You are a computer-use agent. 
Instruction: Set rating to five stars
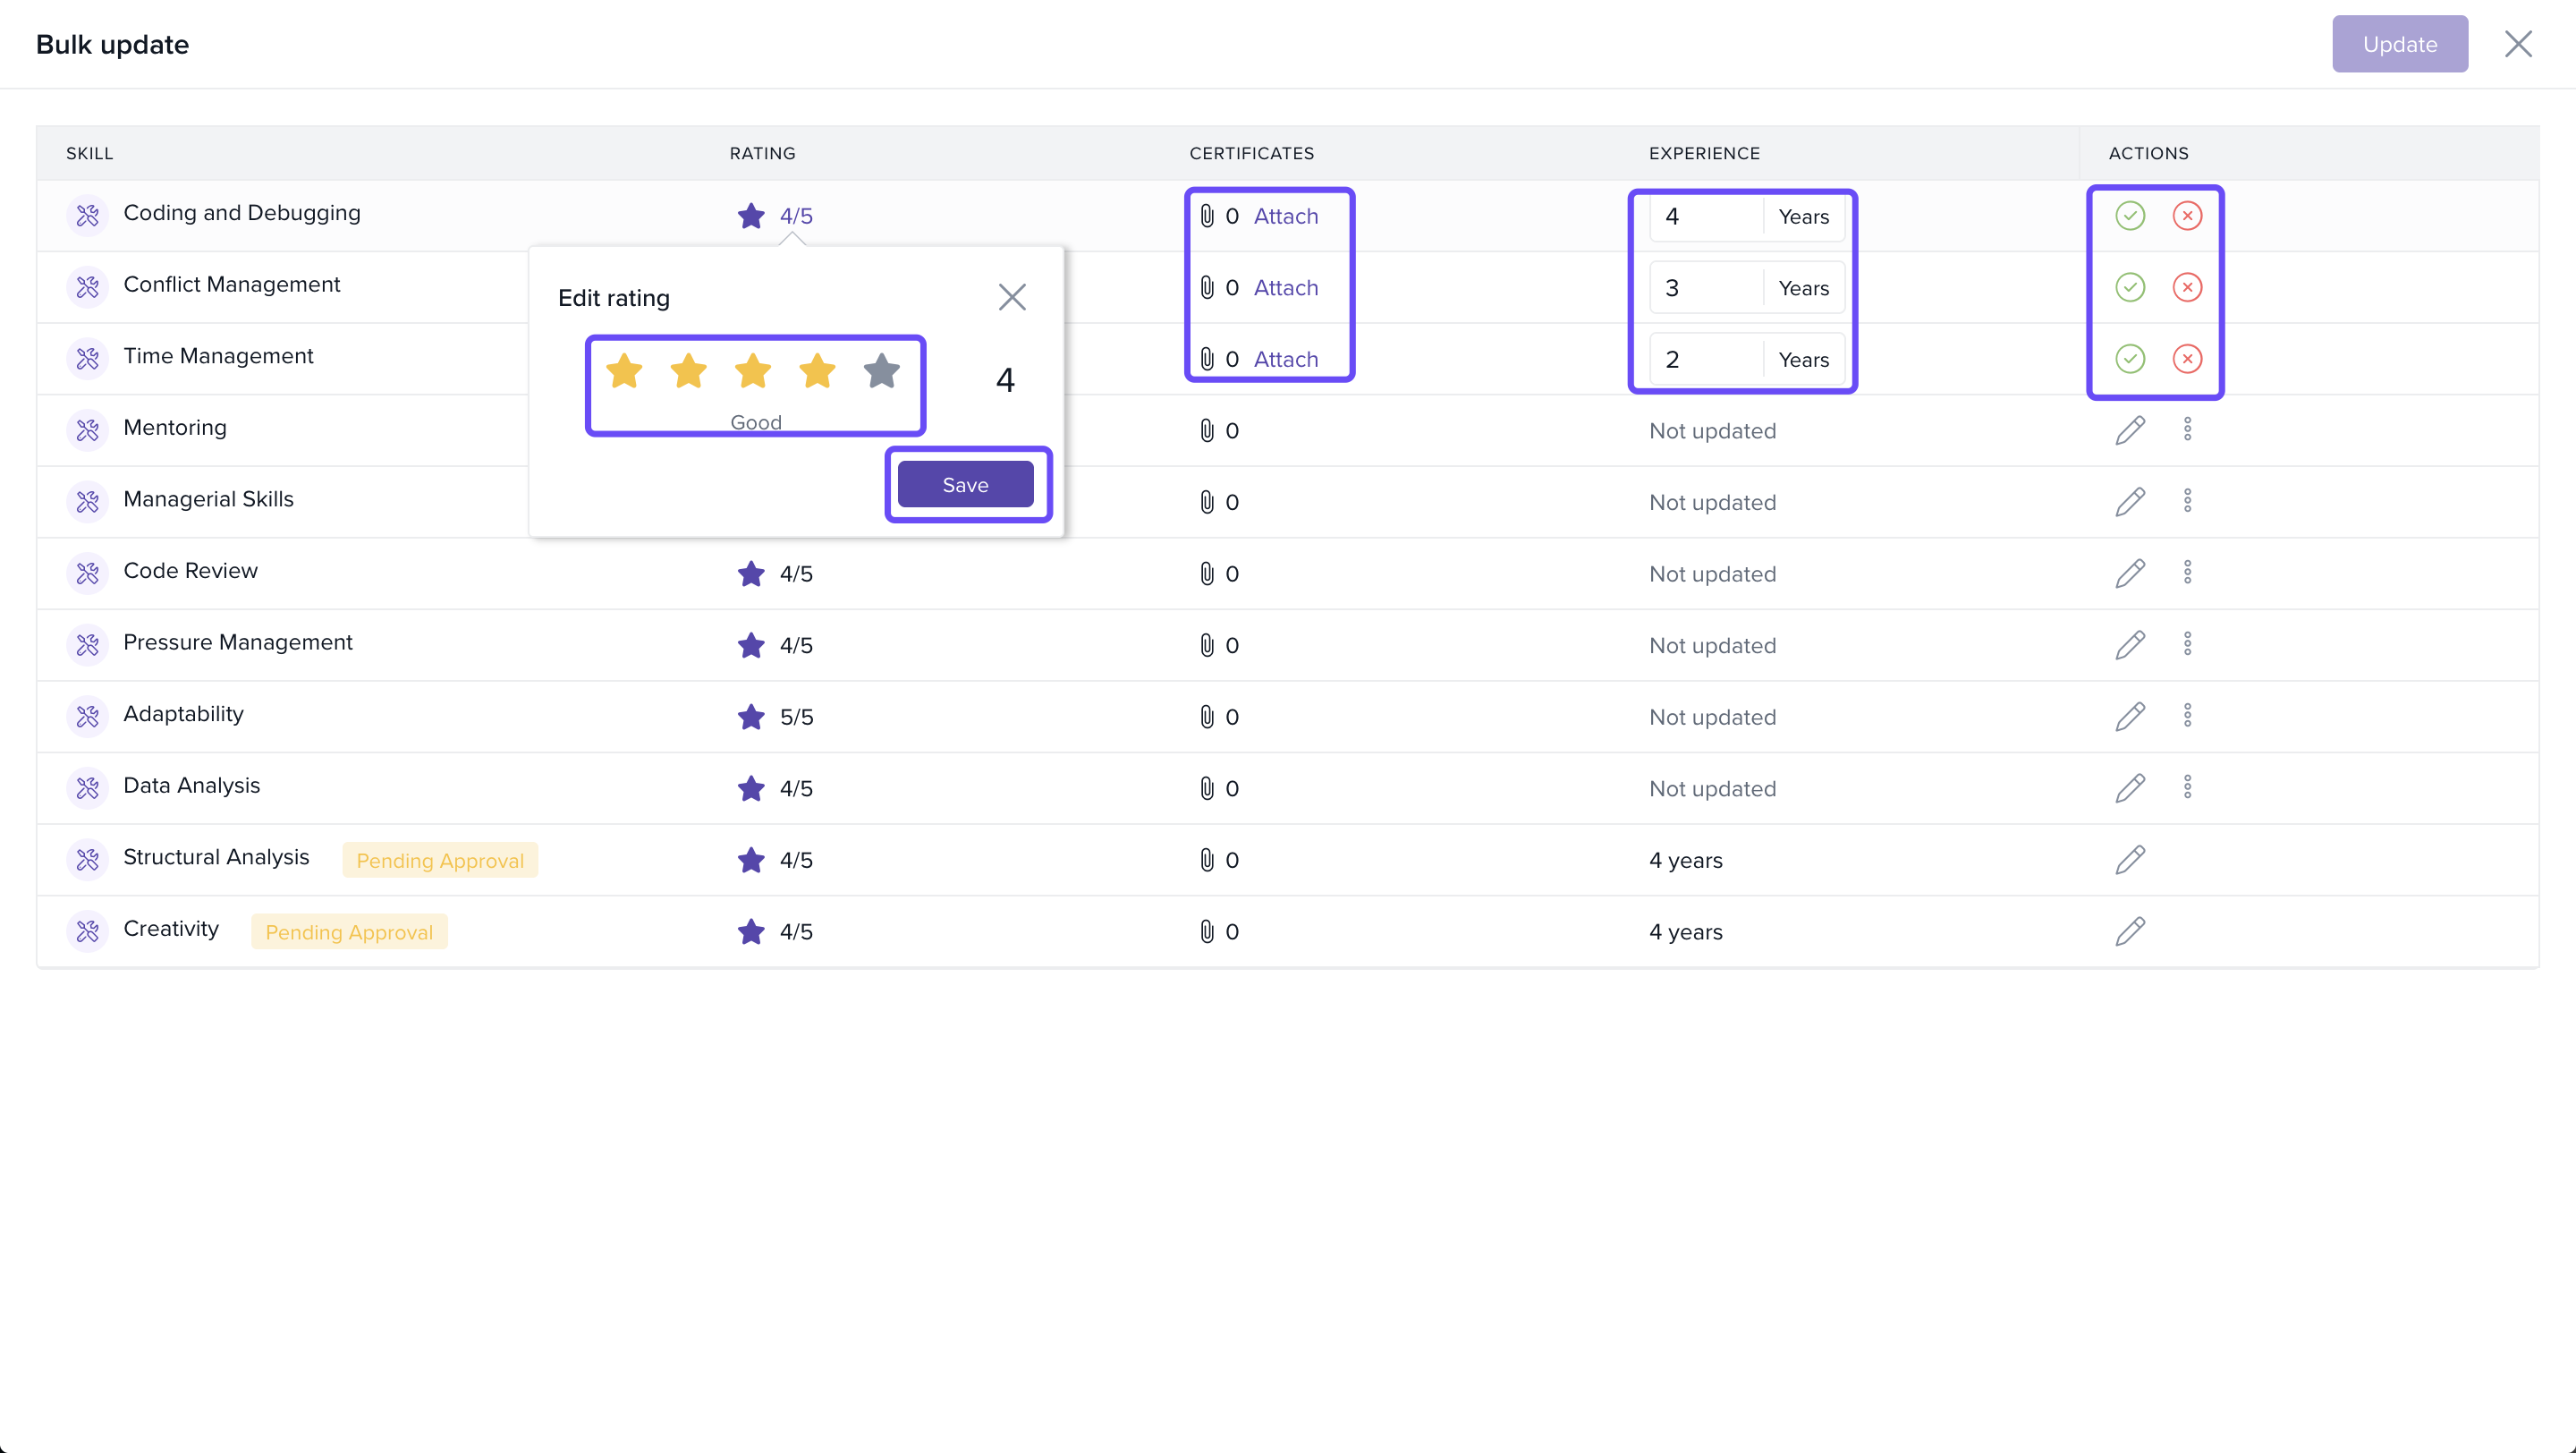(881, 372)
